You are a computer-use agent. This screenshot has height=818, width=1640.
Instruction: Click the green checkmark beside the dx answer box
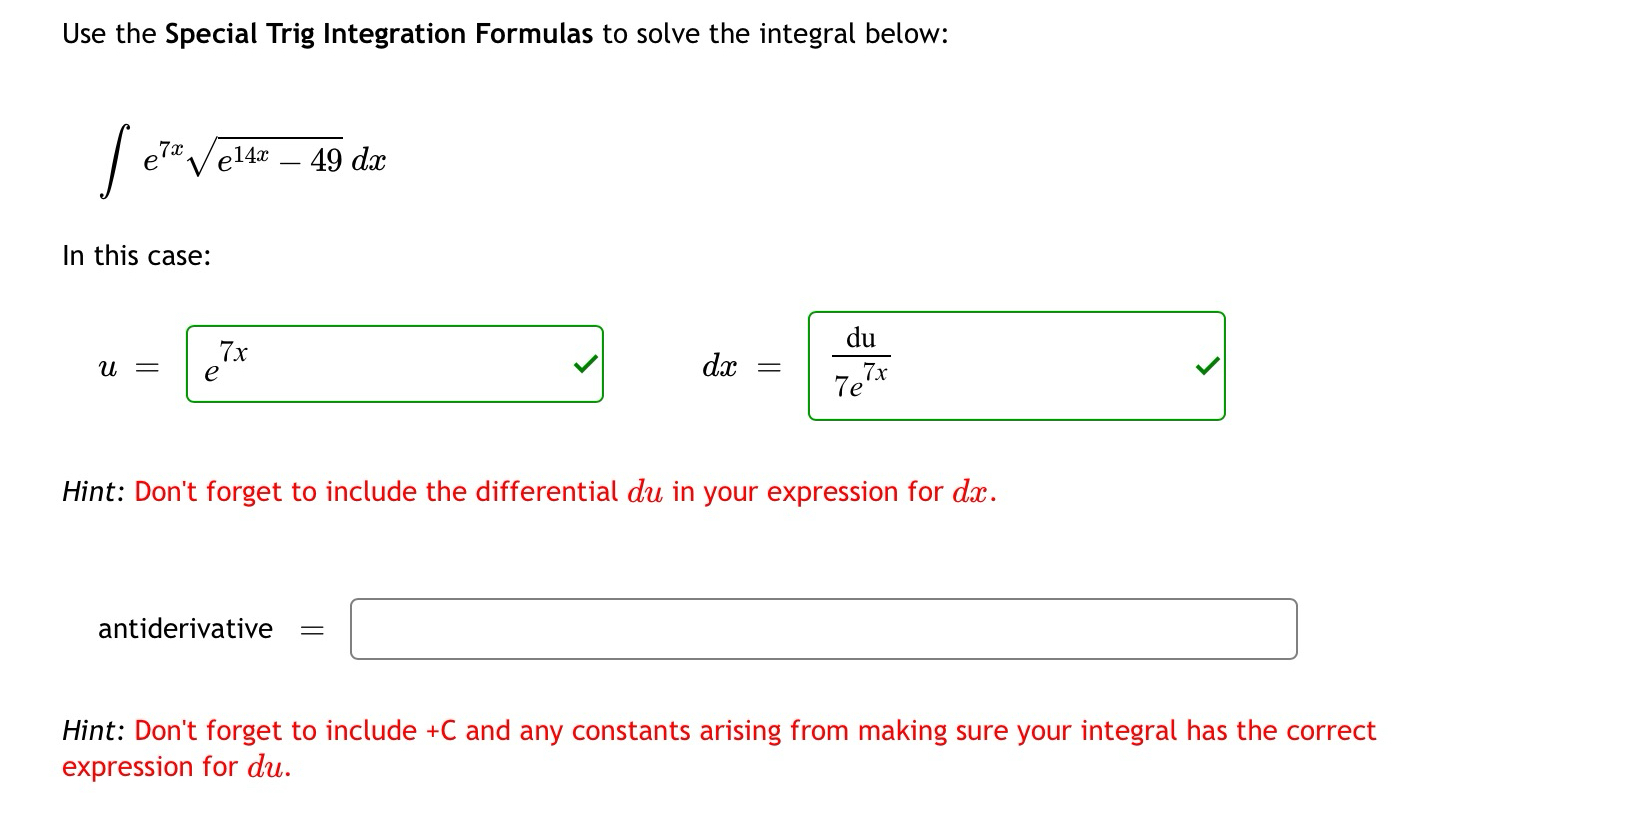[x=1206, y=366]
